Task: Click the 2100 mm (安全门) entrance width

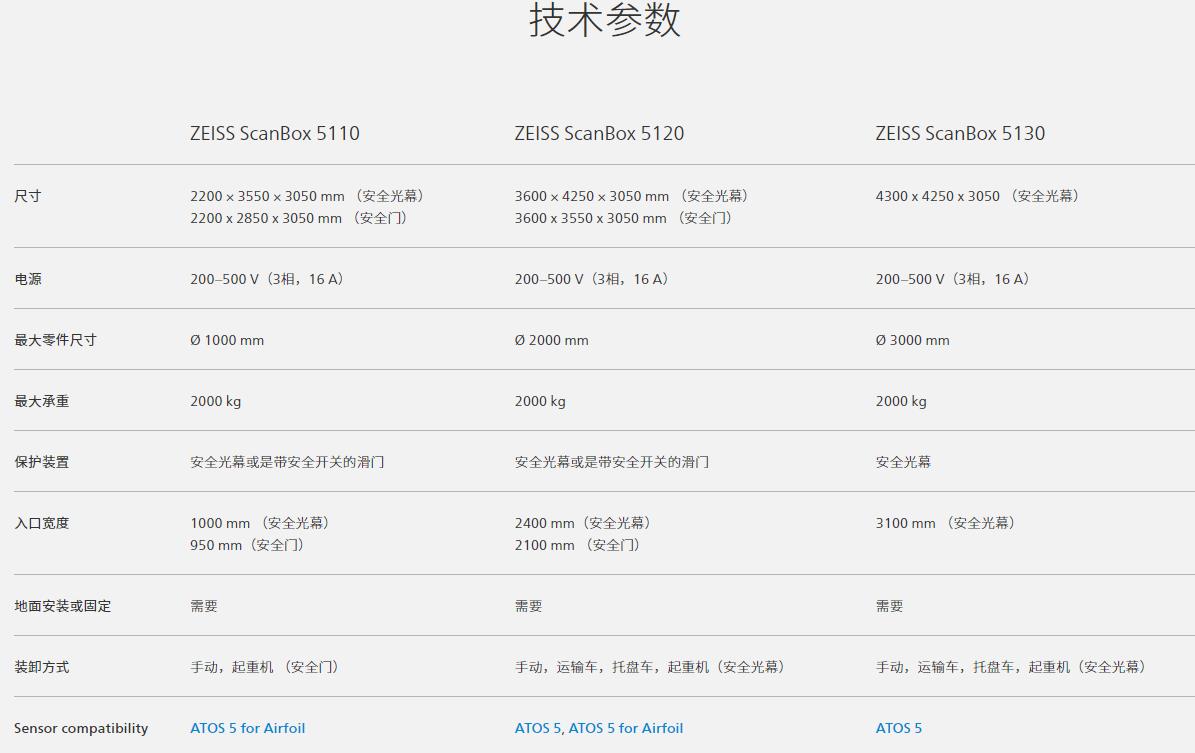Action: (x=578, y=545)
